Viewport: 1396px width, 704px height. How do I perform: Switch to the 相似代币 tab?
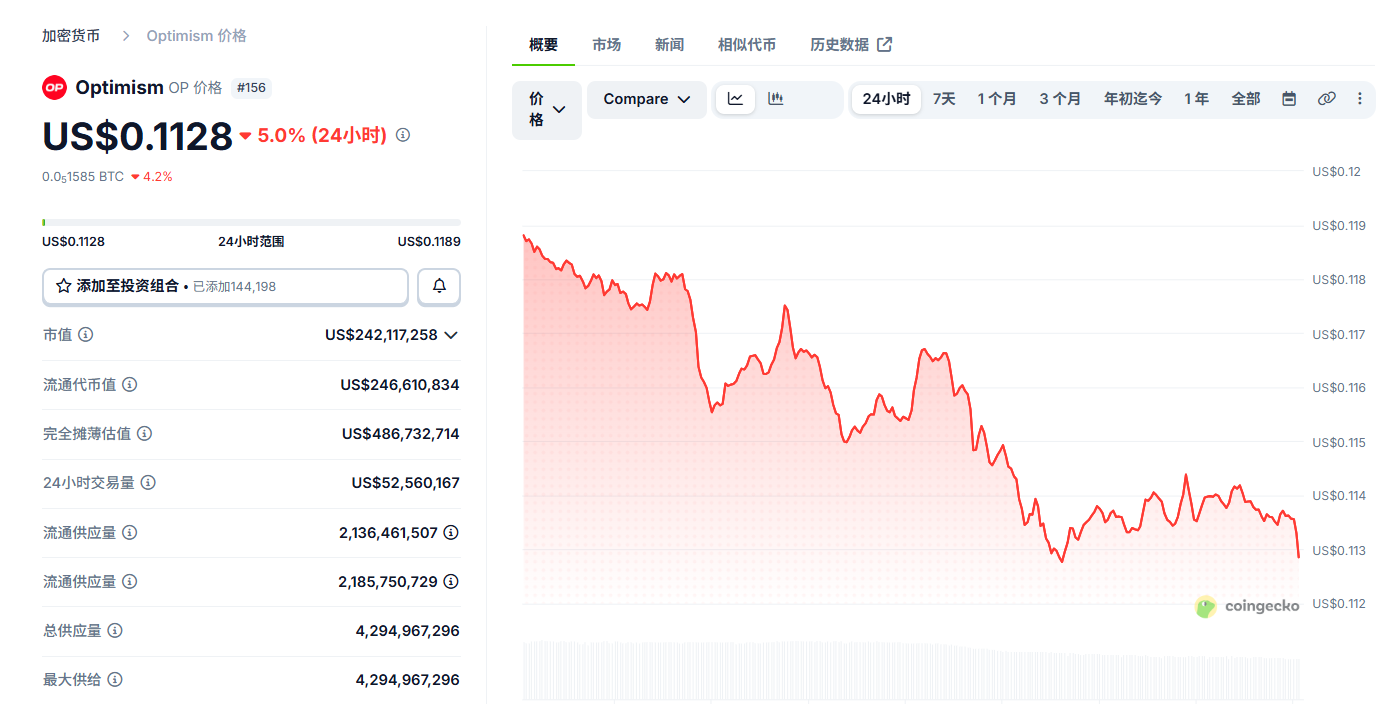coord(747,45)
